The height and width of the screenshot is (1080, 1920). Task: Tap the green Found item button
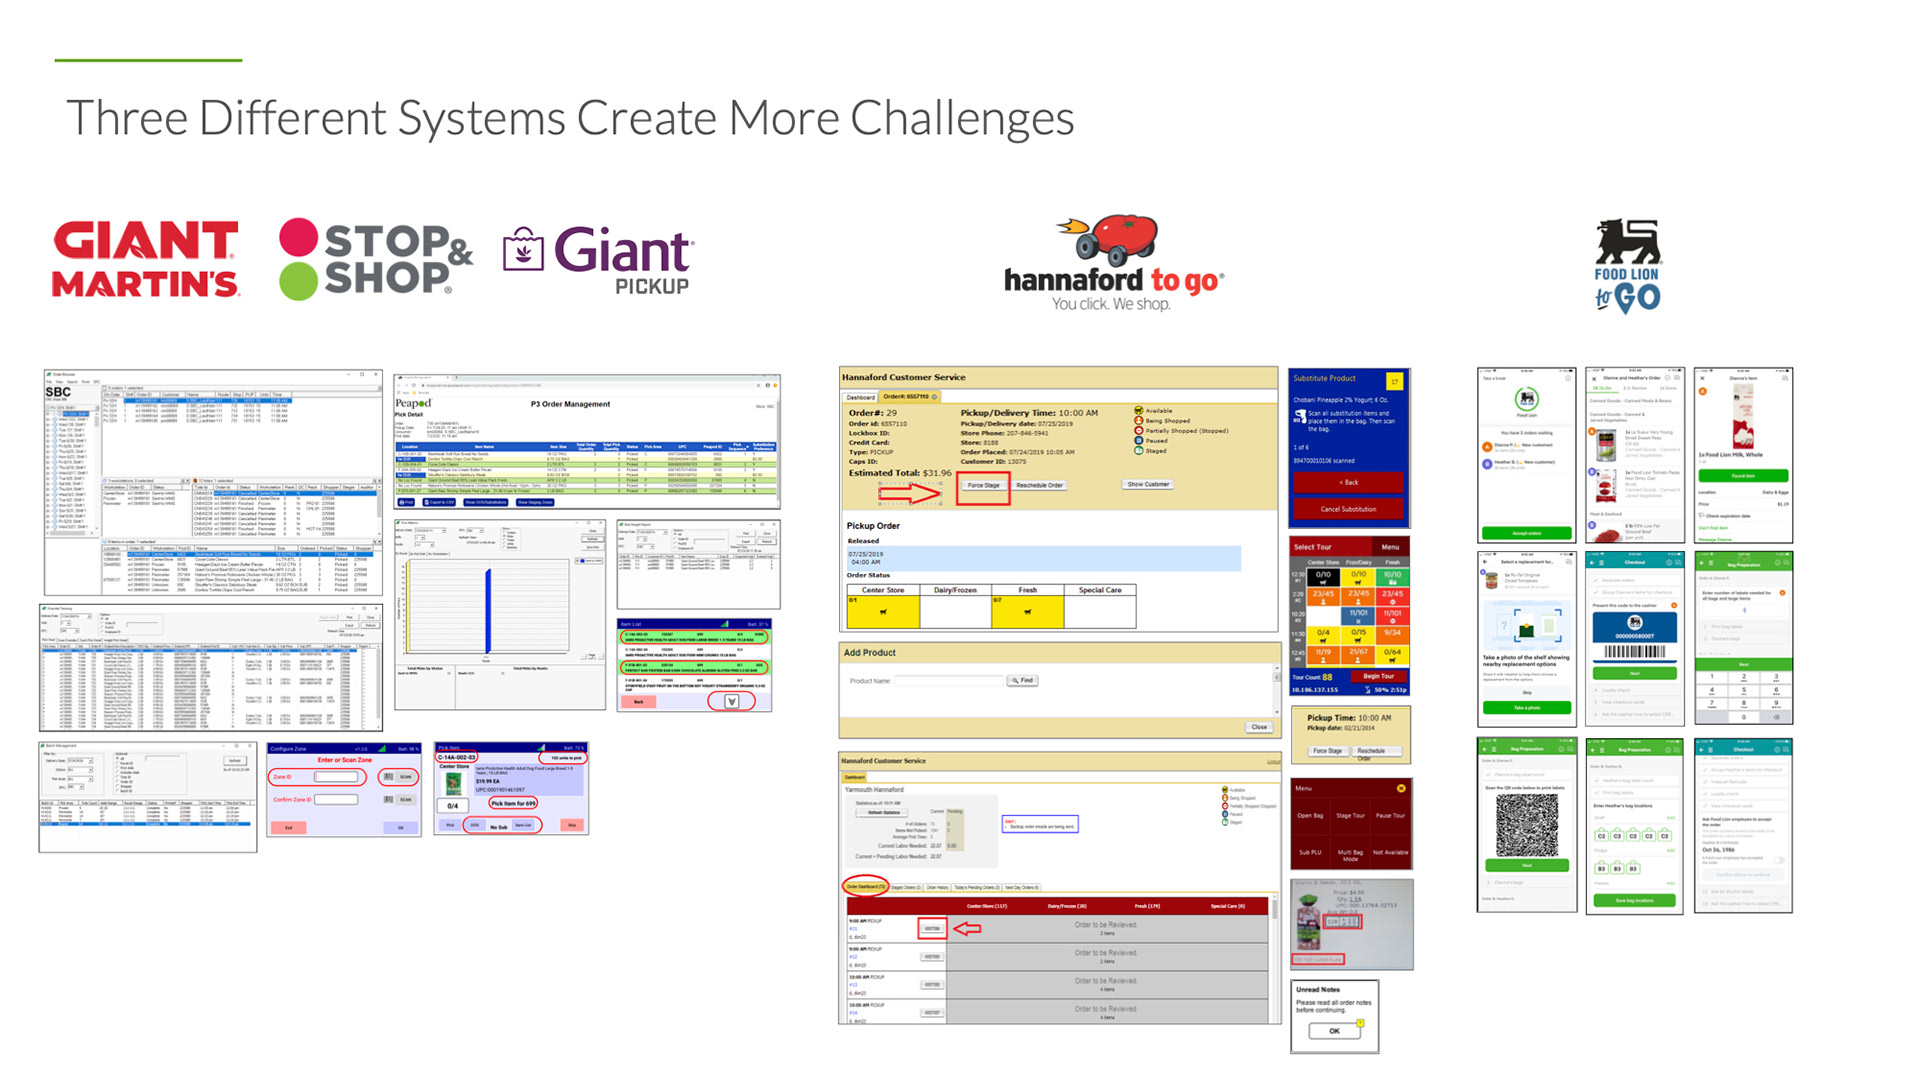point(1742,476)
